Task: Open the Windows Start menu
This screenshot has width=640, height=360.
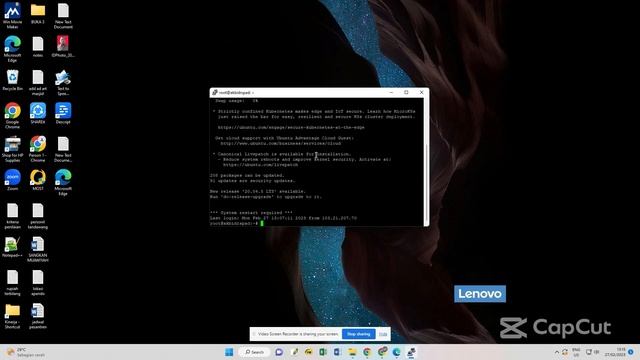Action: (x=229, y=352)
